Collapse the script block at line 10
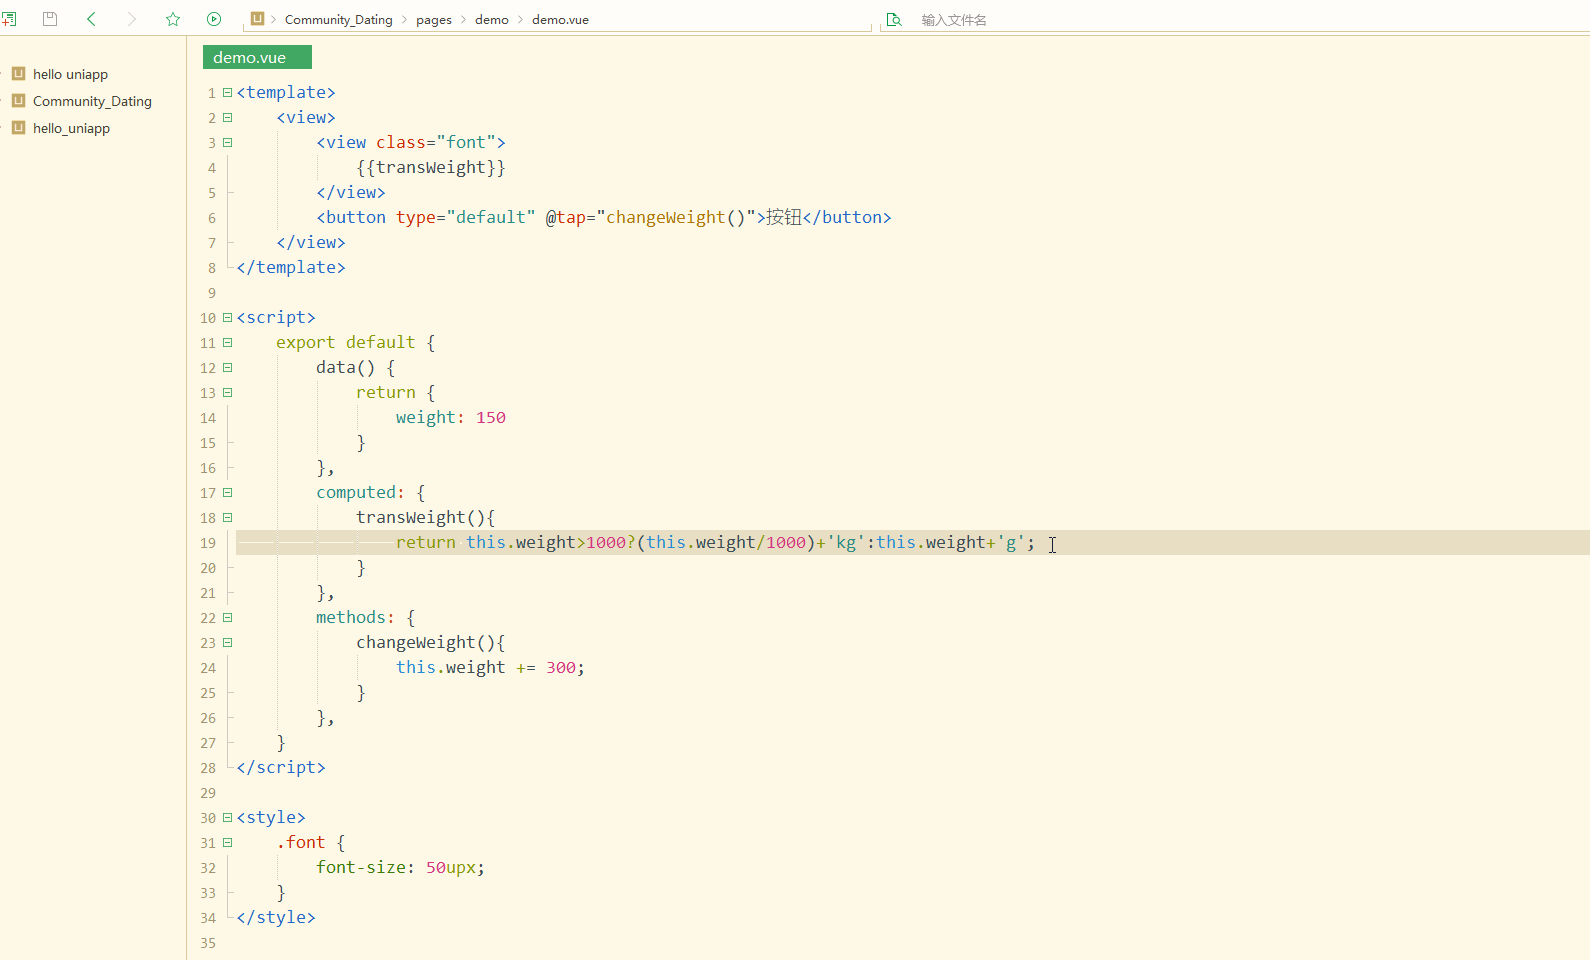The image size is (1590, 960). coord(227,317)
